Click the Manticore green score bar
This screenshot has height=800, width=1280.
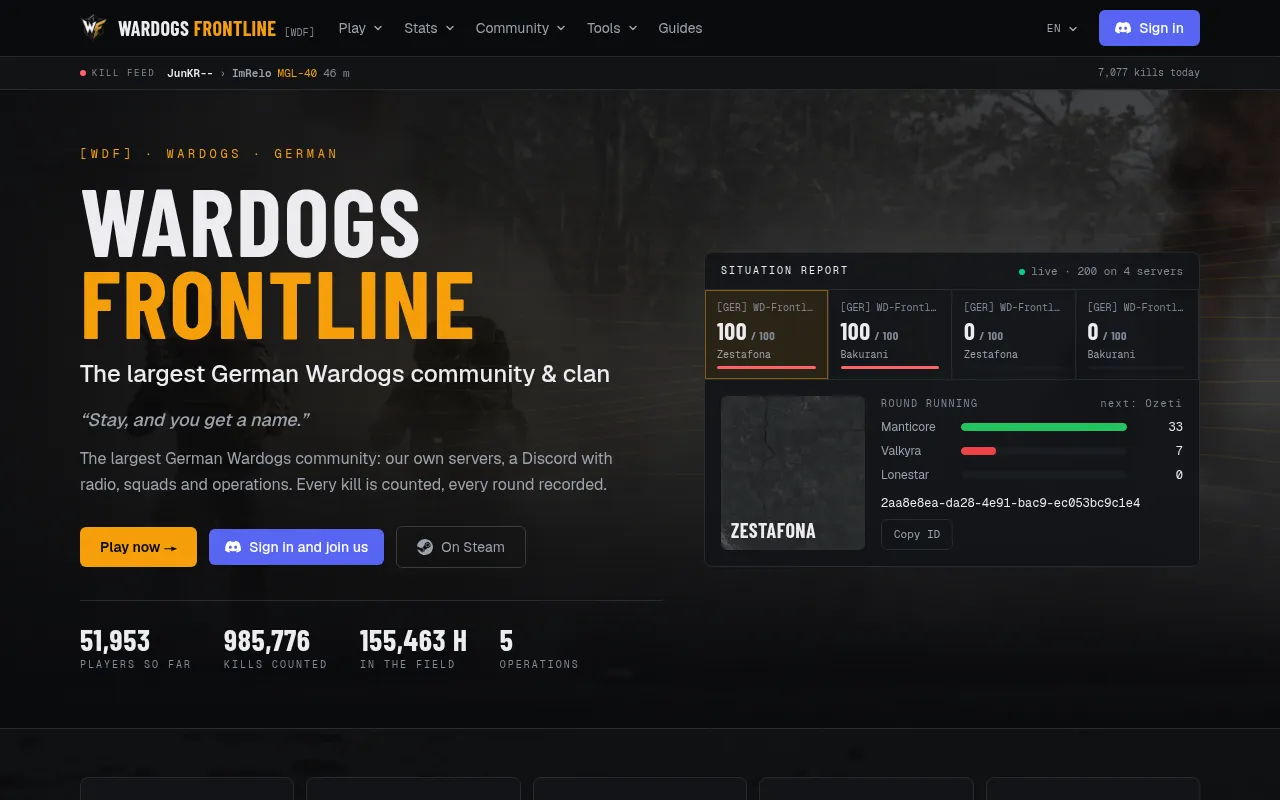tap(1044, 427)
